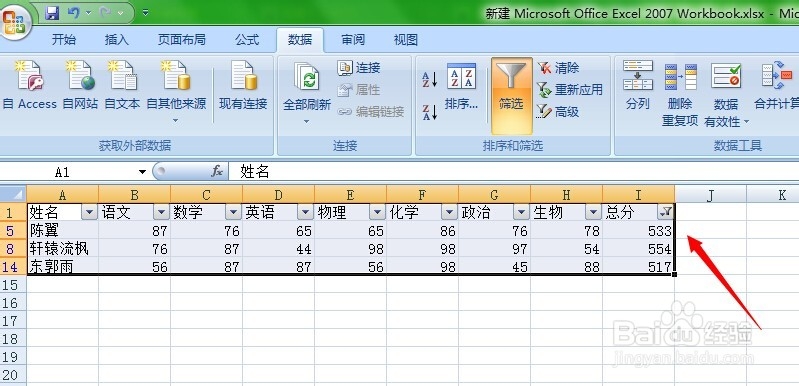Select column J header
The width and height of the screenshot is (799, 386).
(x=710, y=195)
